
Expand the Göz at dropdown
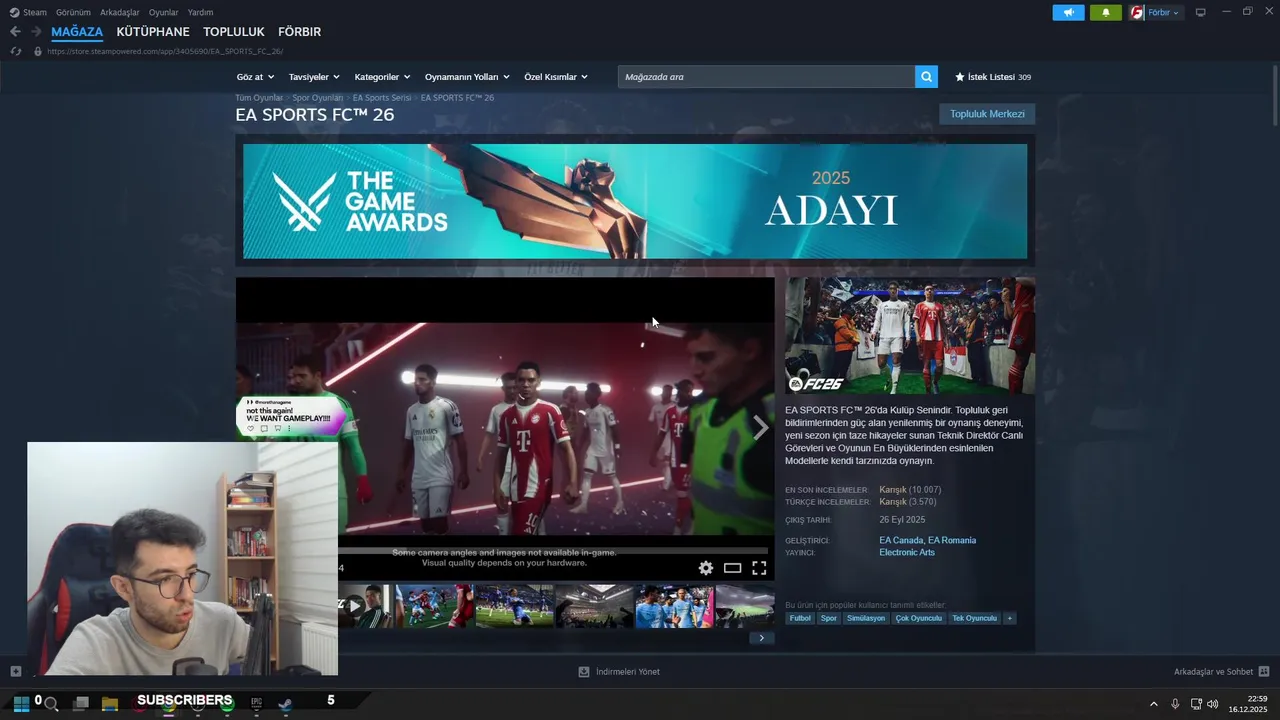coord(255,77)
